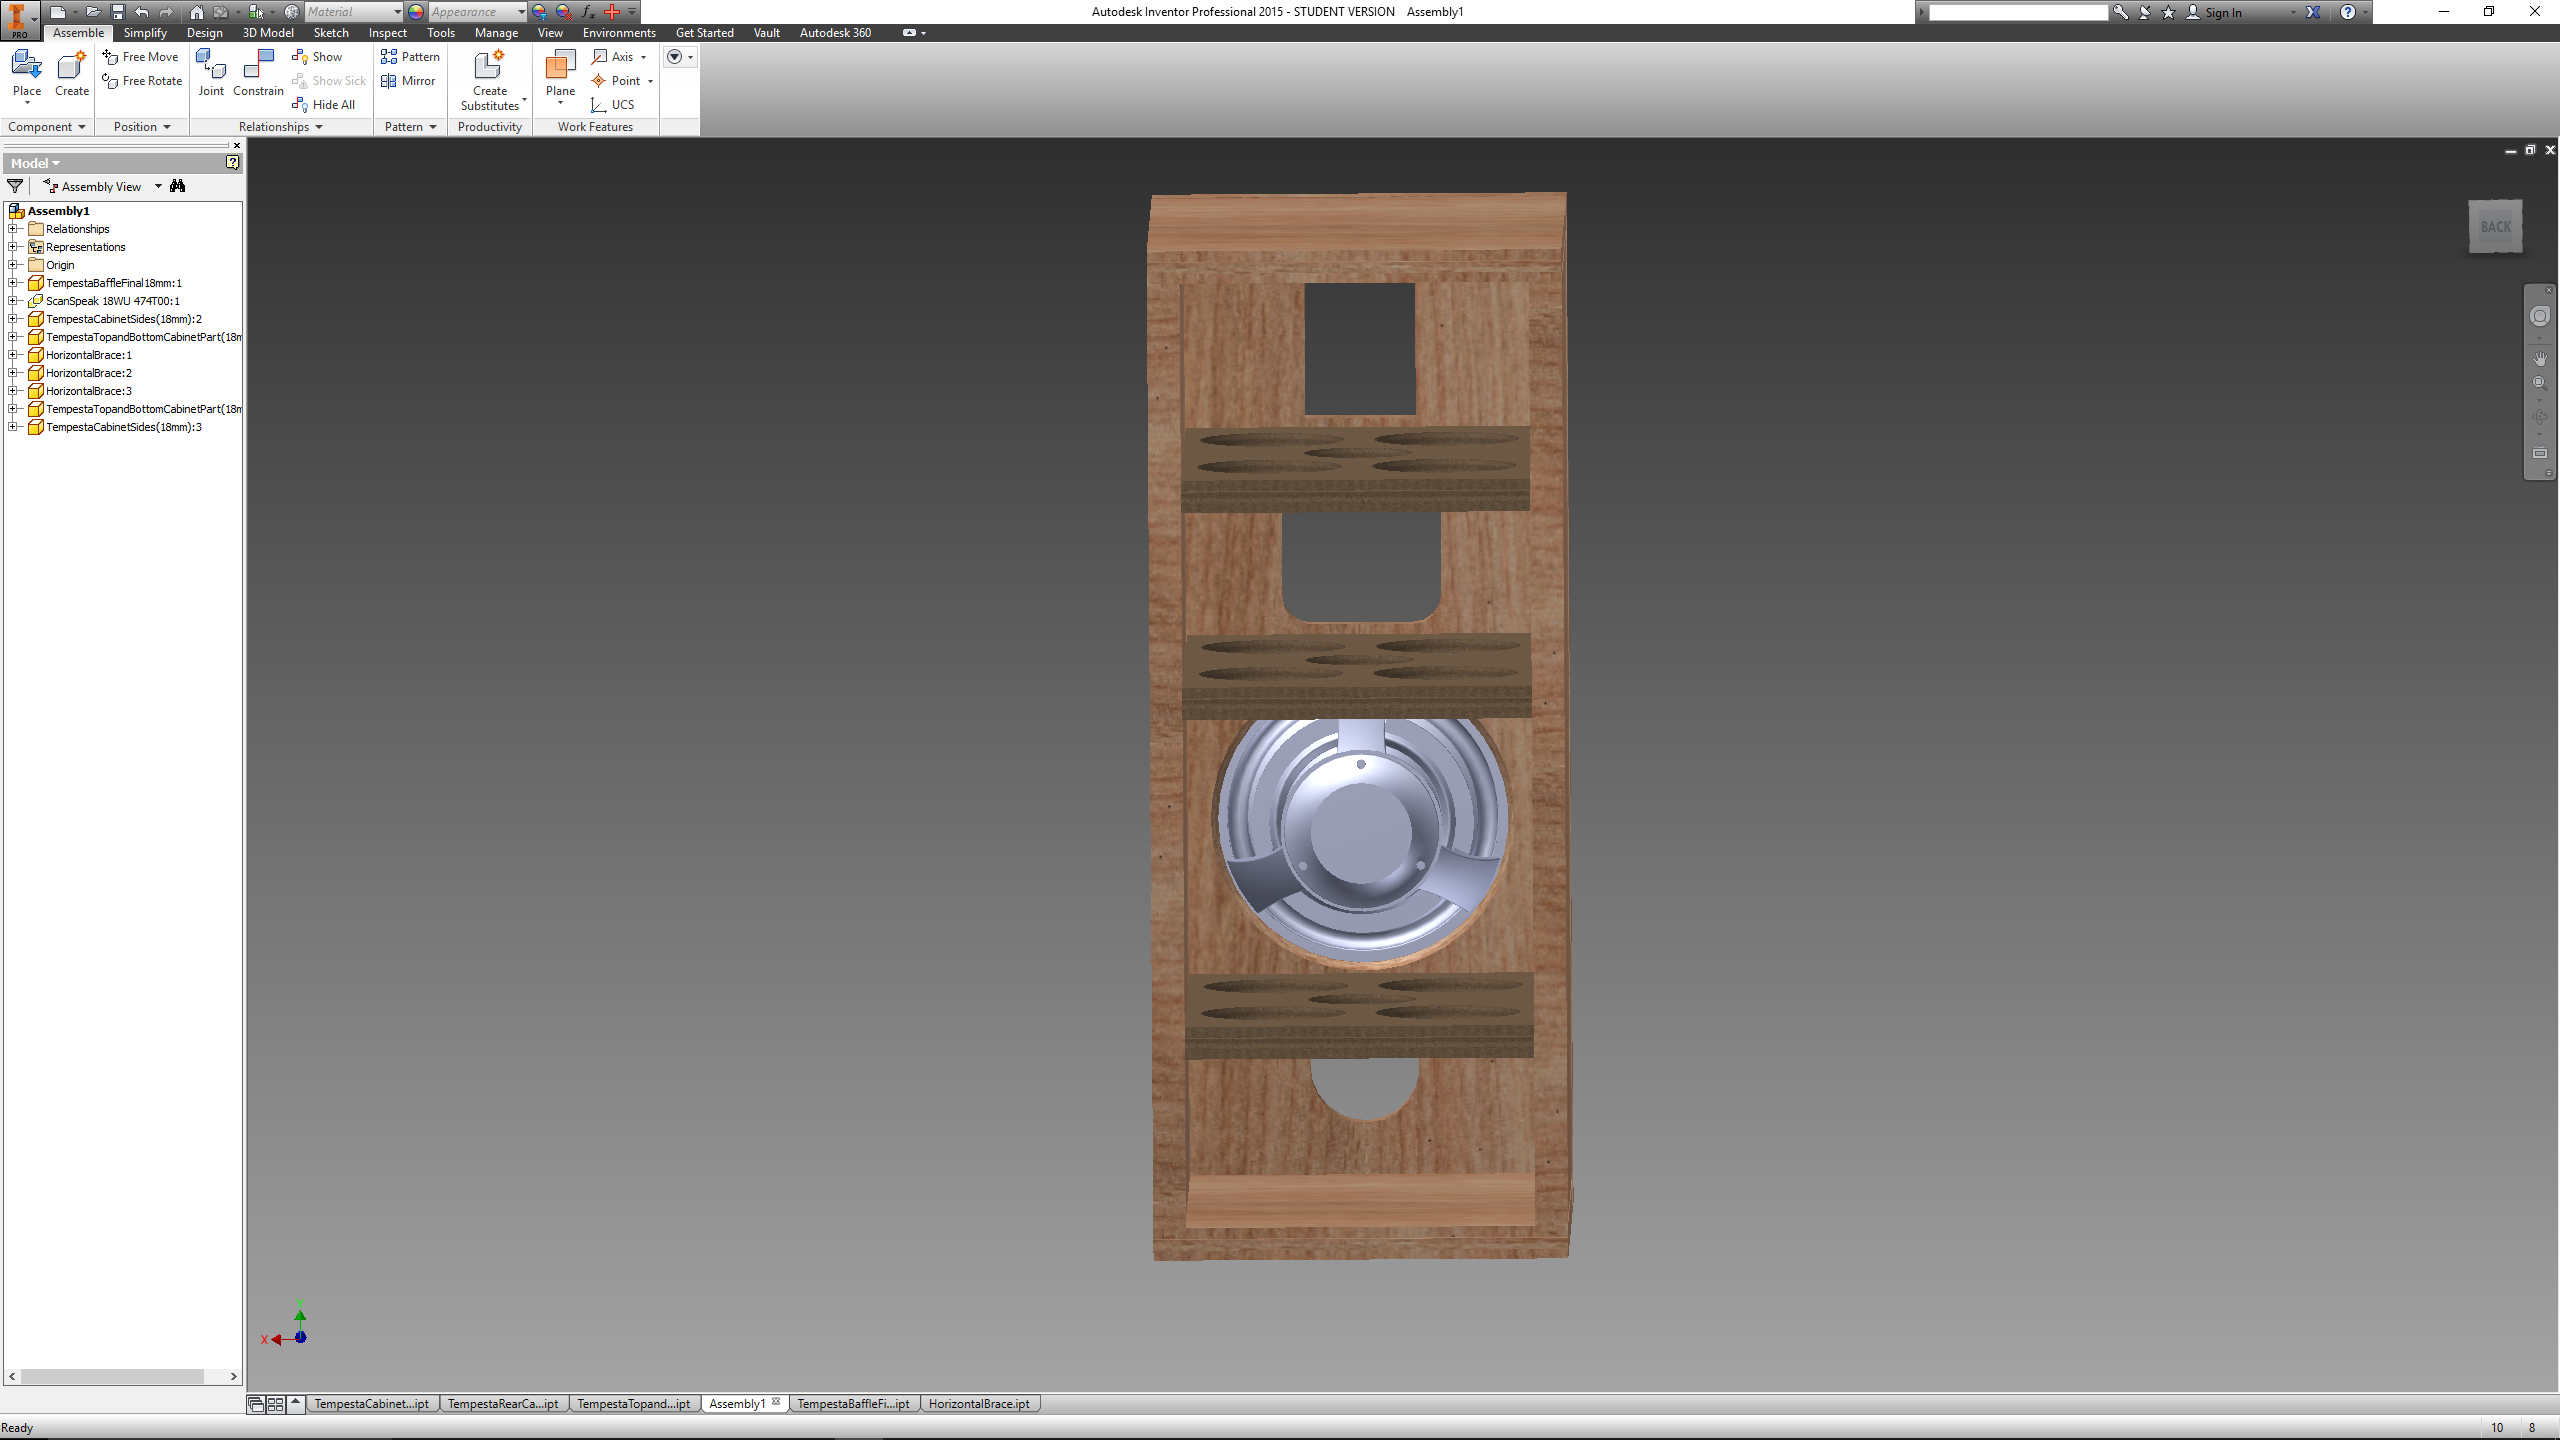Click the Place component tool

point(27,75)
